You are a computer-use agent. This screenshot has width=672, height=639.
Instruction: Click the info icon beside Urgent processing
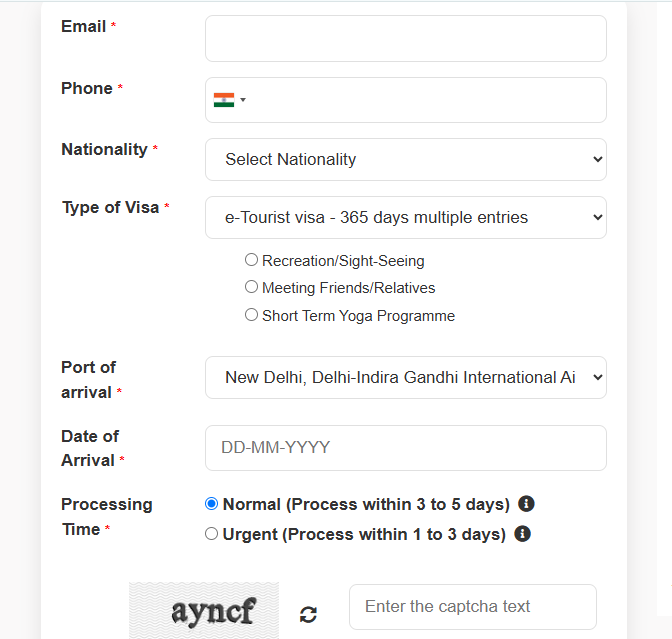522,534
